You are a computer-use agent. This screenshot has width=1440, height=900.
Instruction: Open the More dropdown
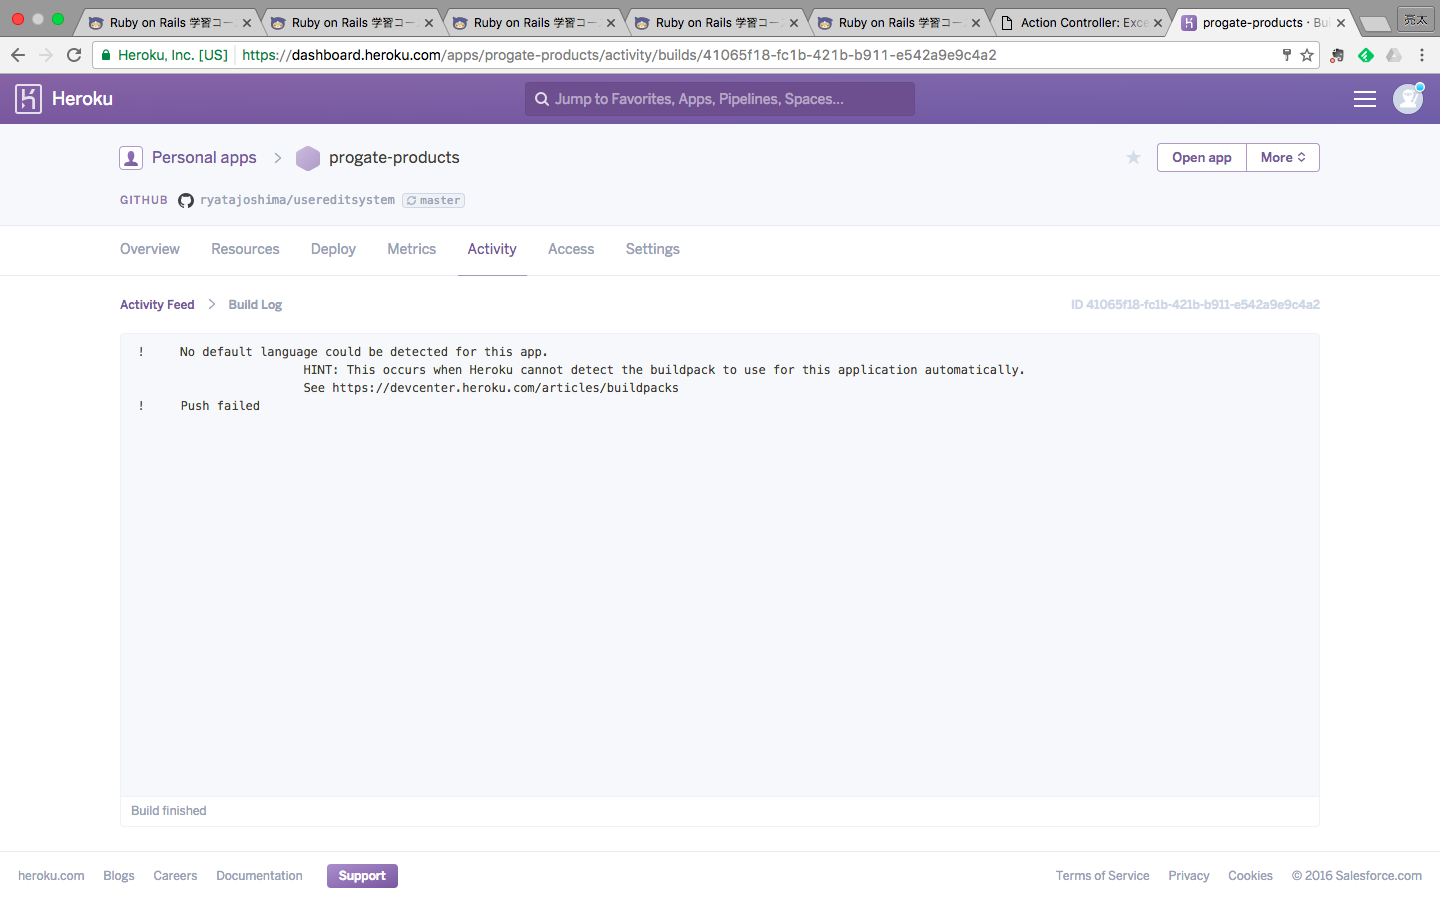click(1282, 157)
